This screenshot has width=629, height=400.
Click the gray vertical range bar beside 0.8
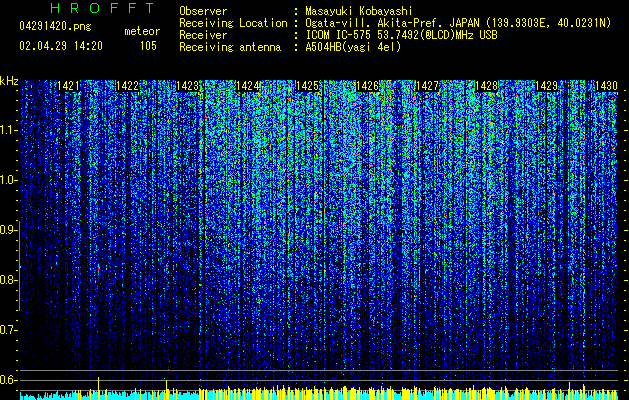coord(19,265)
